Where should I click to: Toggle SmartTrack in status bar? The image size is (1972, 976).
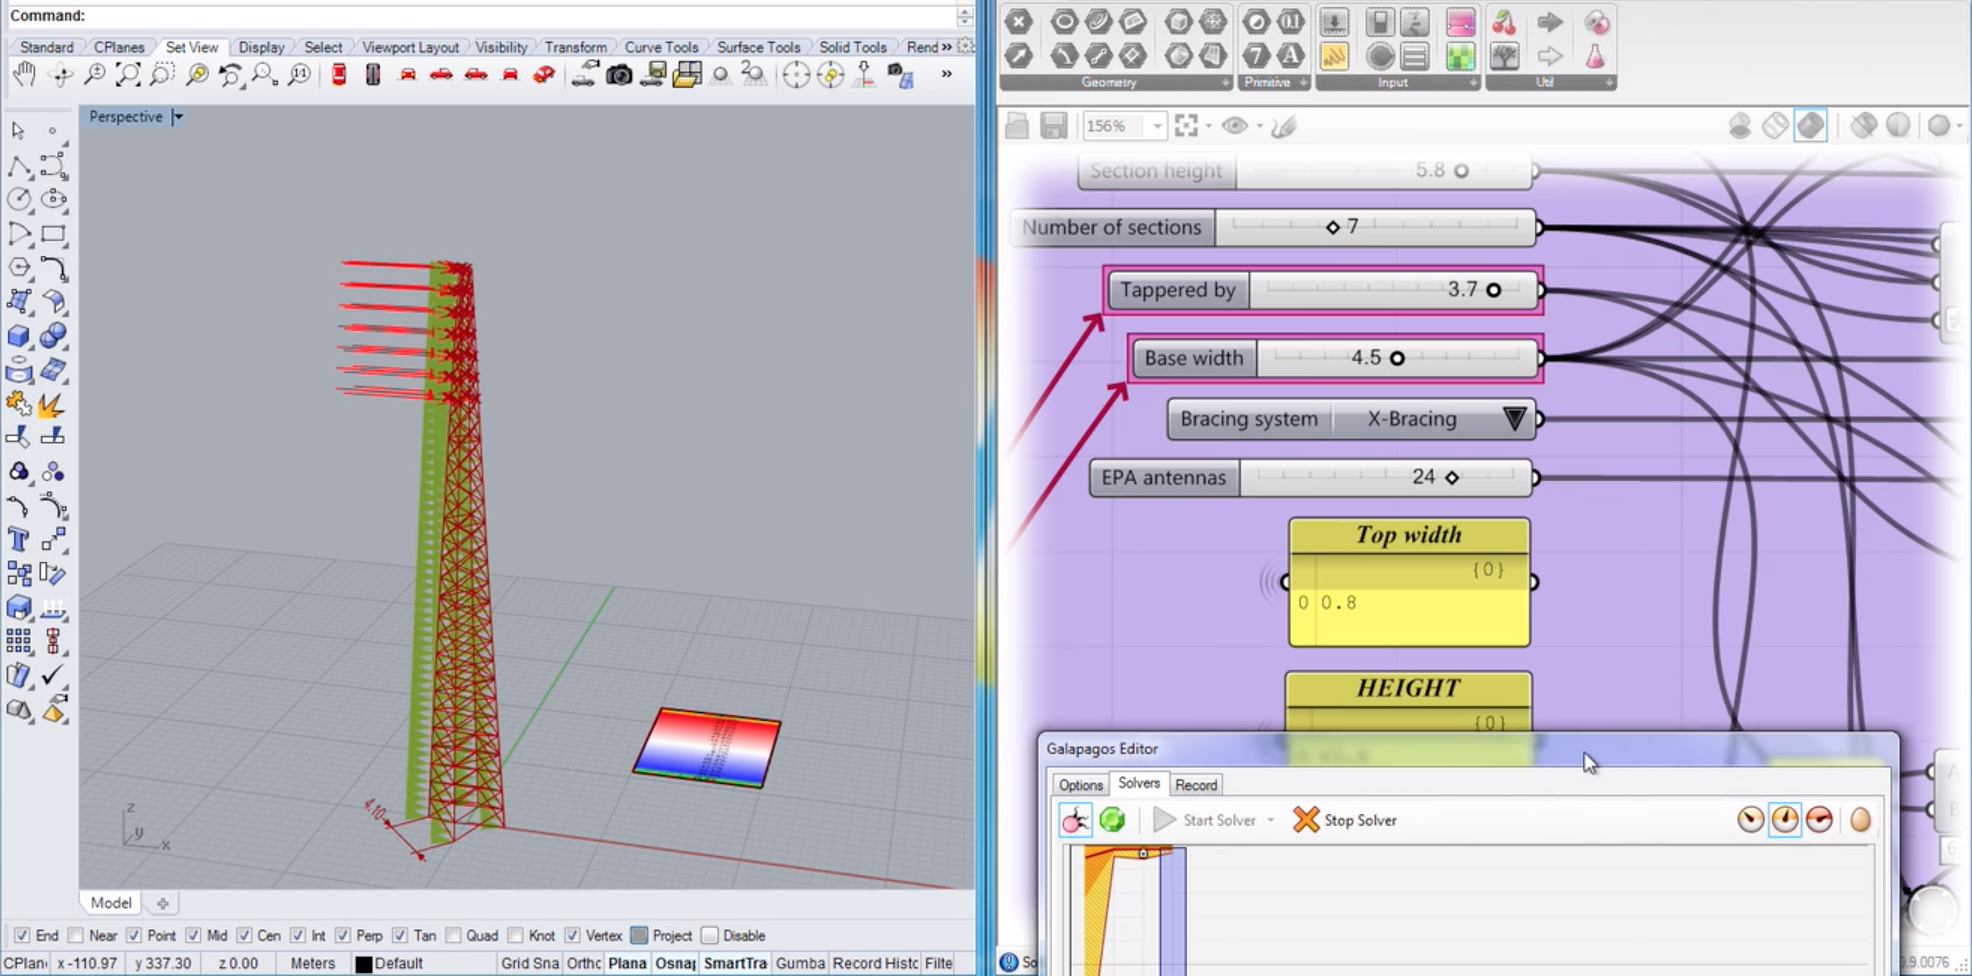click(x=735, y=963)
